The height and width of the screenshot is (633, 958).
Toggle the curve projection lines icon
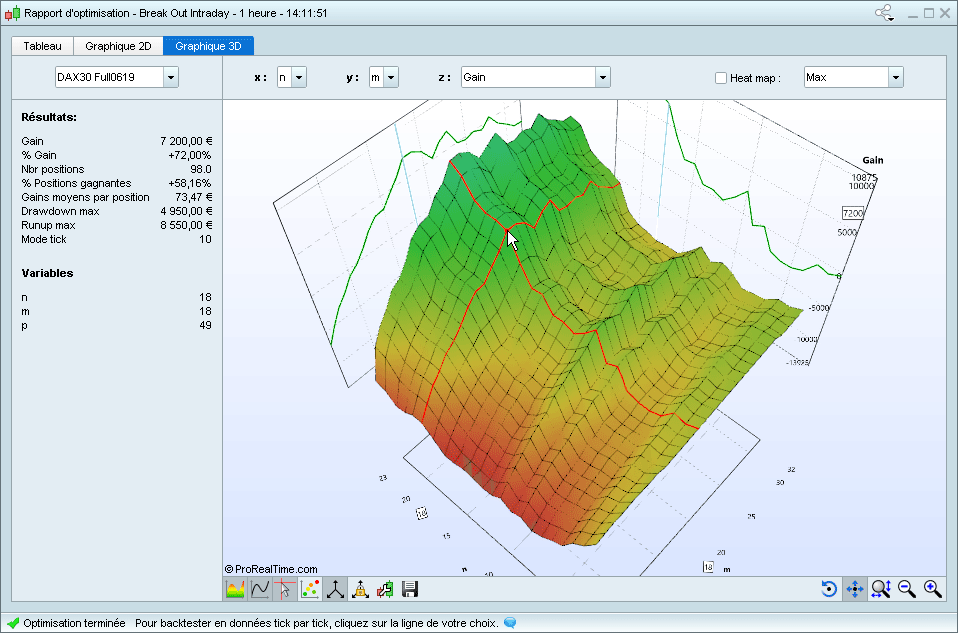pos(260,589)
